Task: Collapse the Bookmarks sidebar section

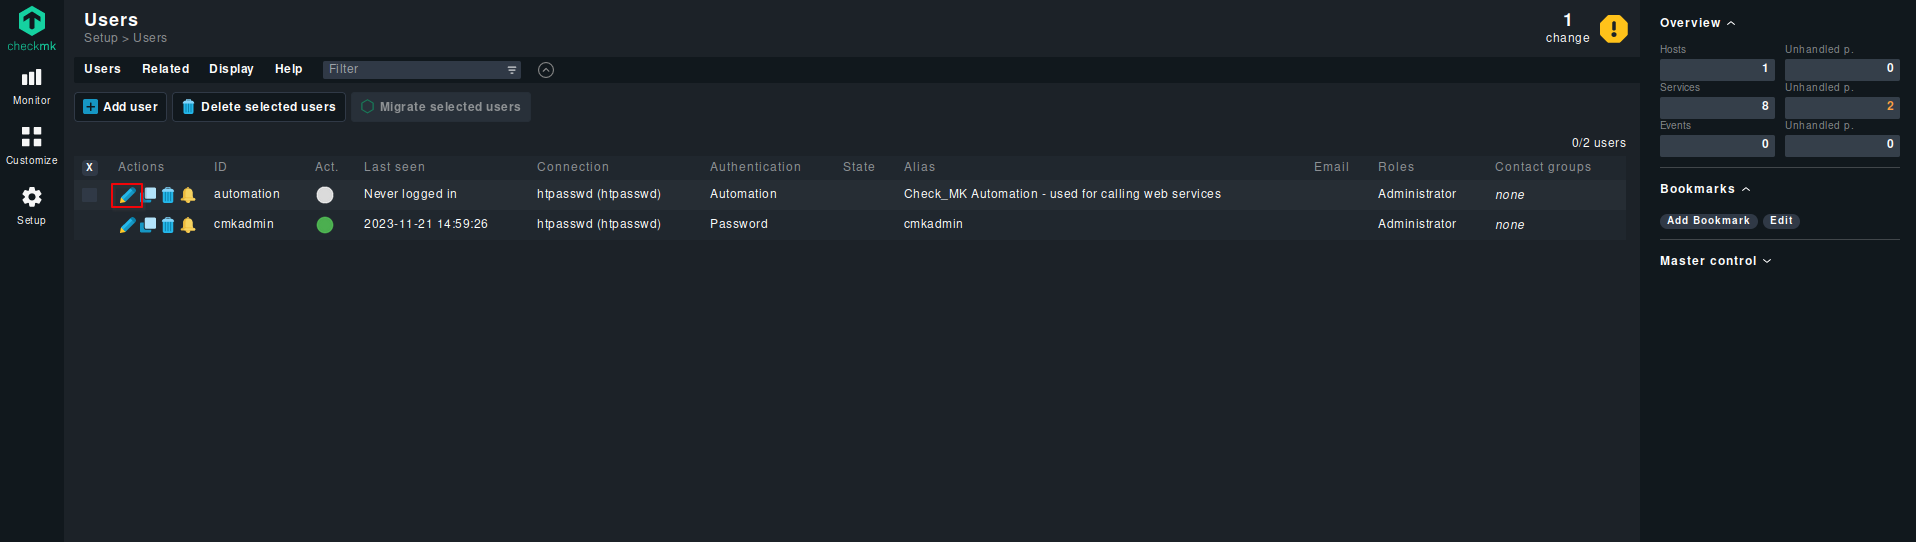Action: pos(1705,189)
